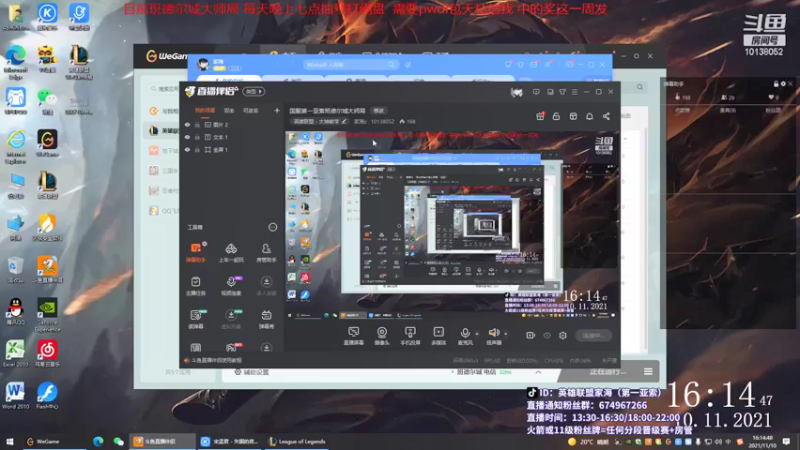Viewport: 800px width, 450px height.
Task: Open the gift box icon with red badge
Action: (x=540, y=116)
